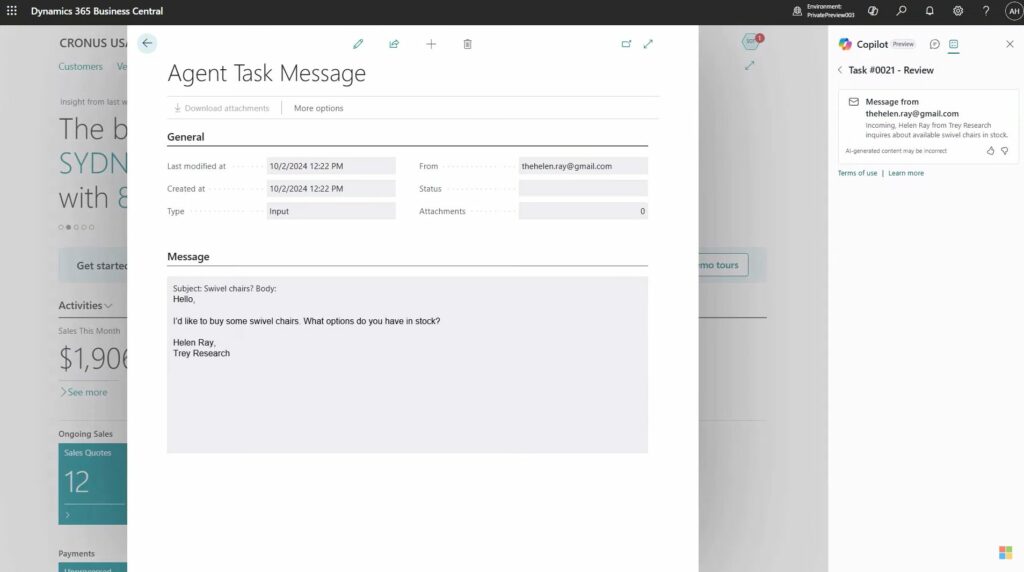The height and width of the screenshot is (572, 1024).
Task: Collapse the General section header
Action: (185, 137)
